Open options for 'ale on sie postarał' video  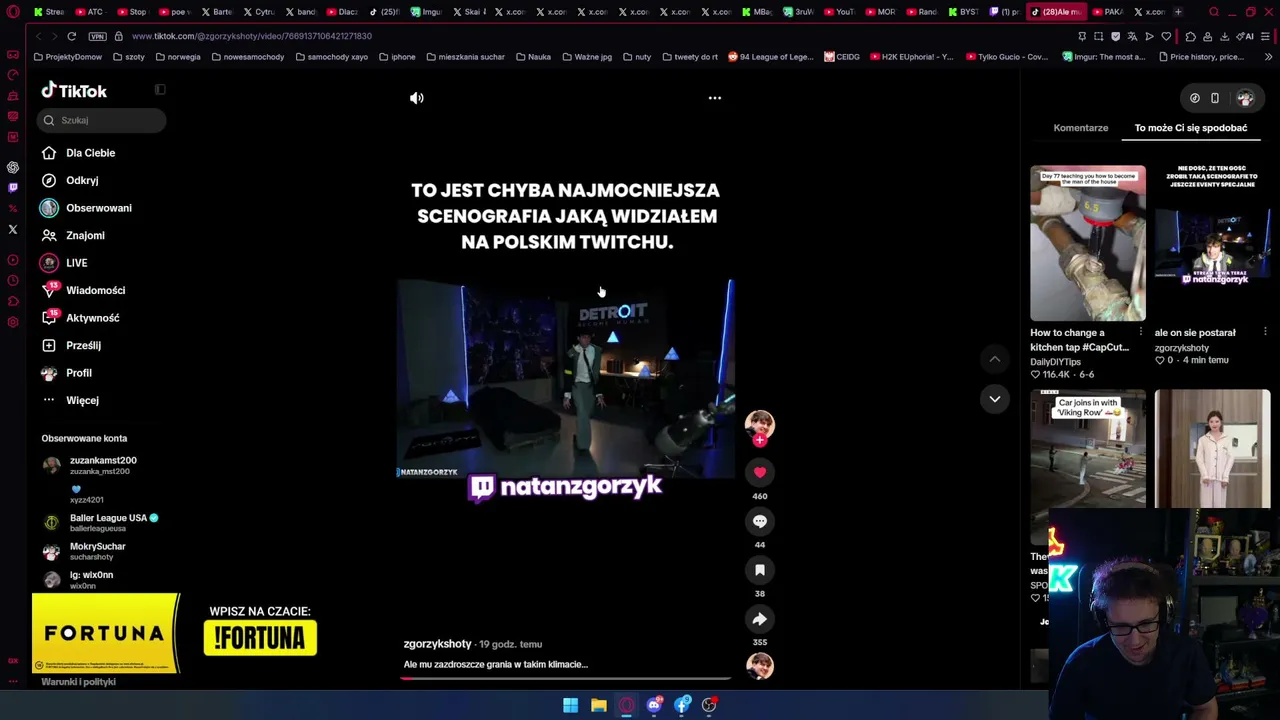1265,332
